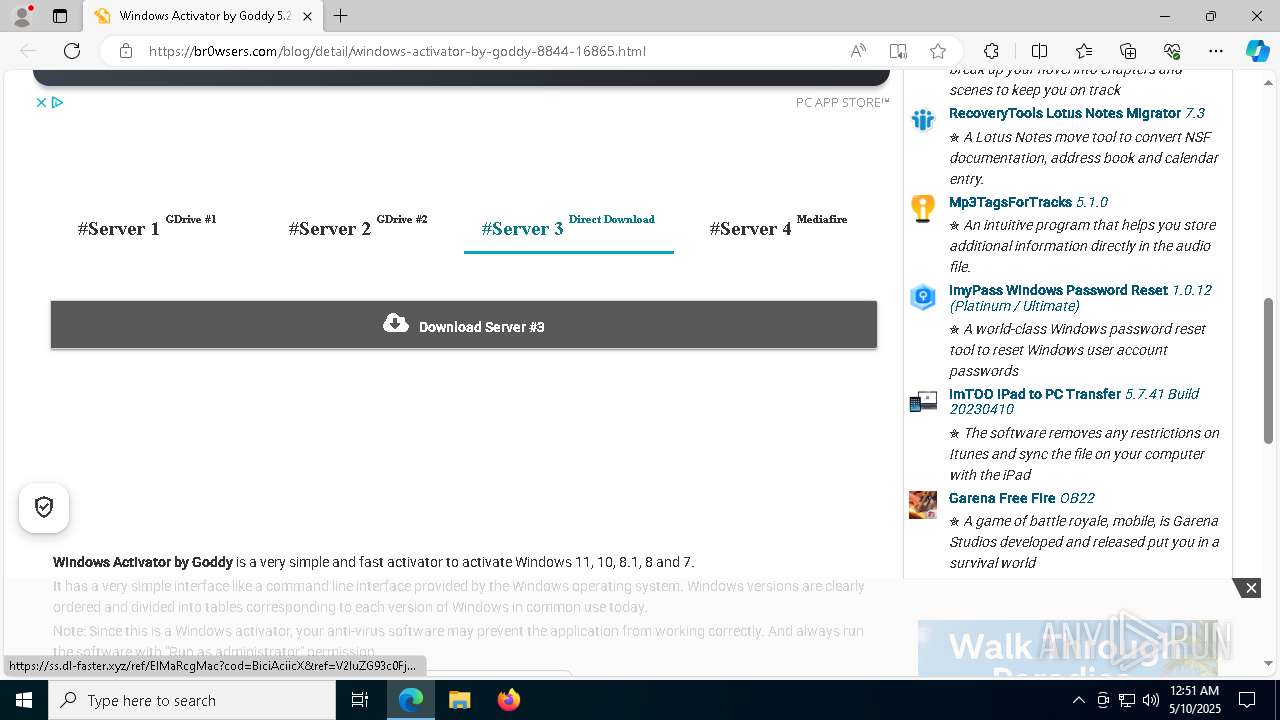Click the Garena Free Fire thumbnail
The image size is (1280, 720).
923,504
